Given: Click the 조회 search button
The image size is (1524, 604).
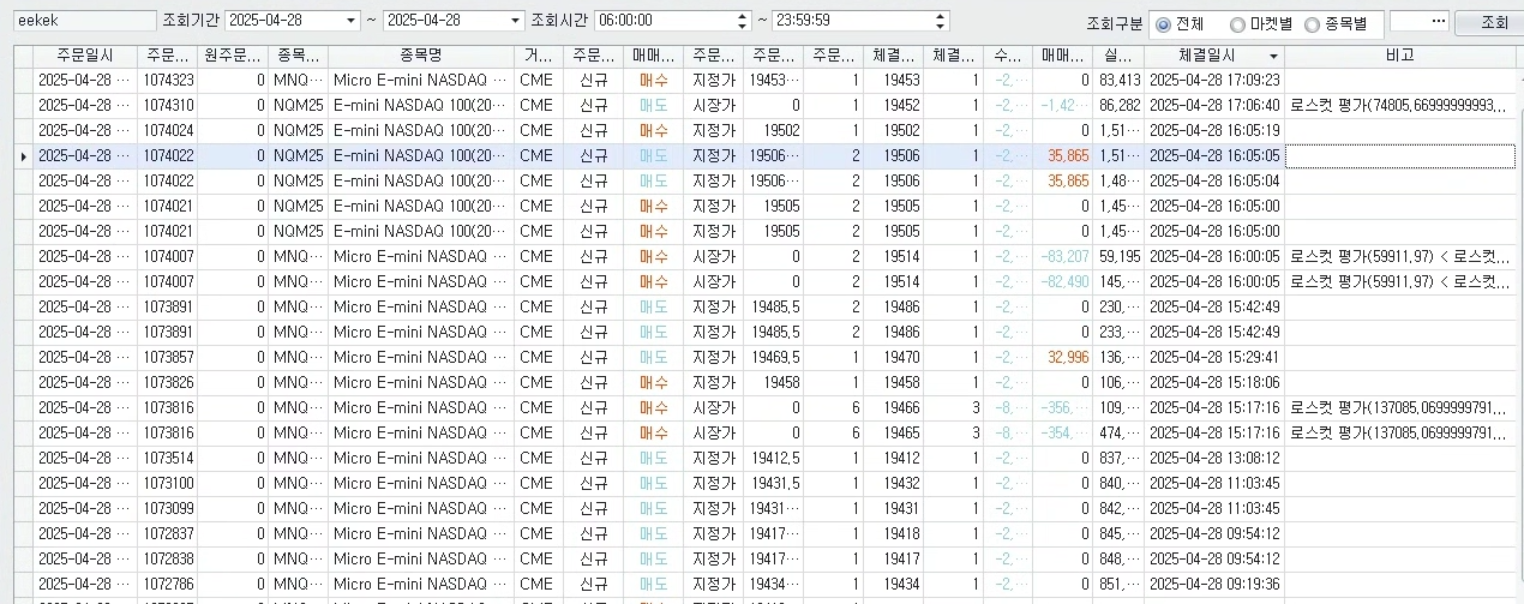Looking at the screenshot, I should 1493,22.
